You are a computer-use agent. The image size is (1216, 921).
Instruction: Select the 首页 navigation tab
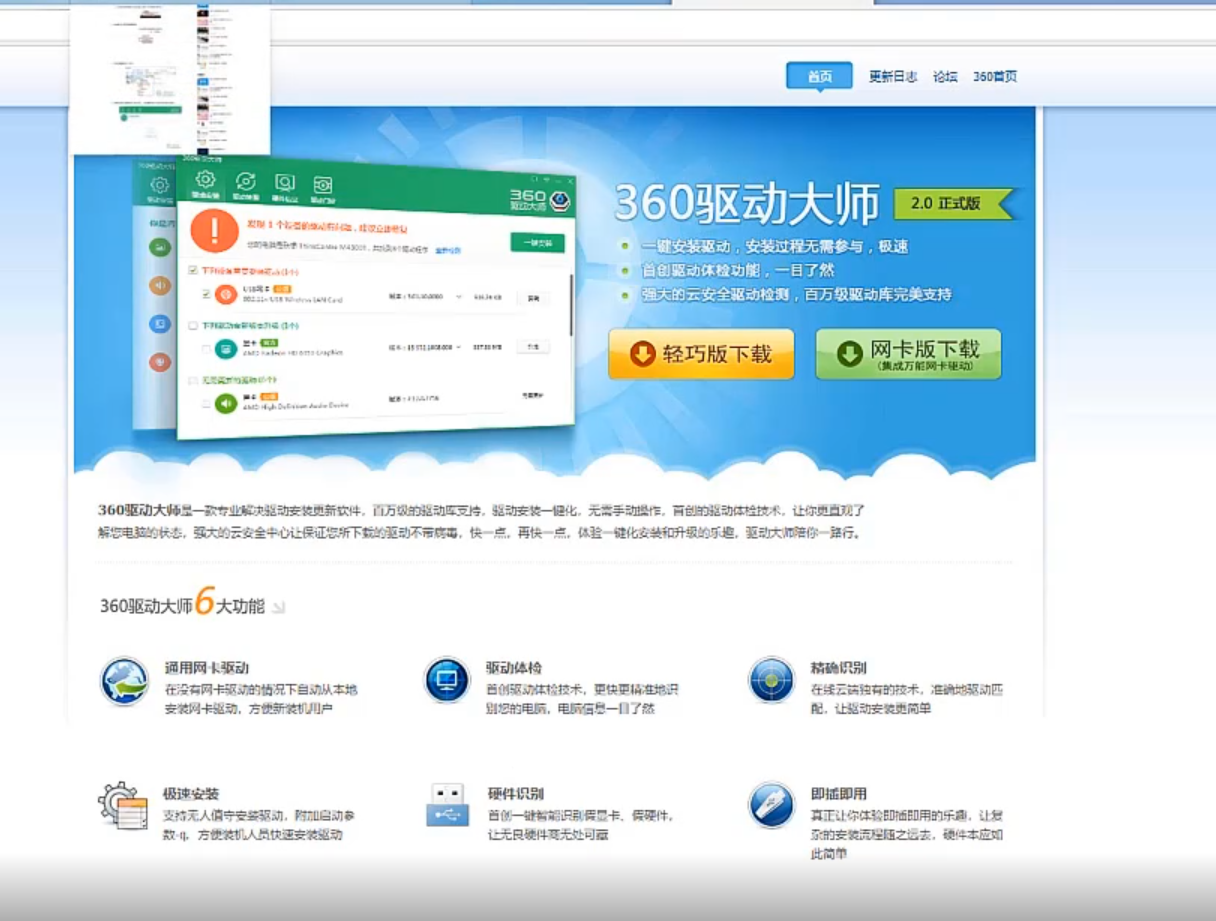tap(819, 76)
